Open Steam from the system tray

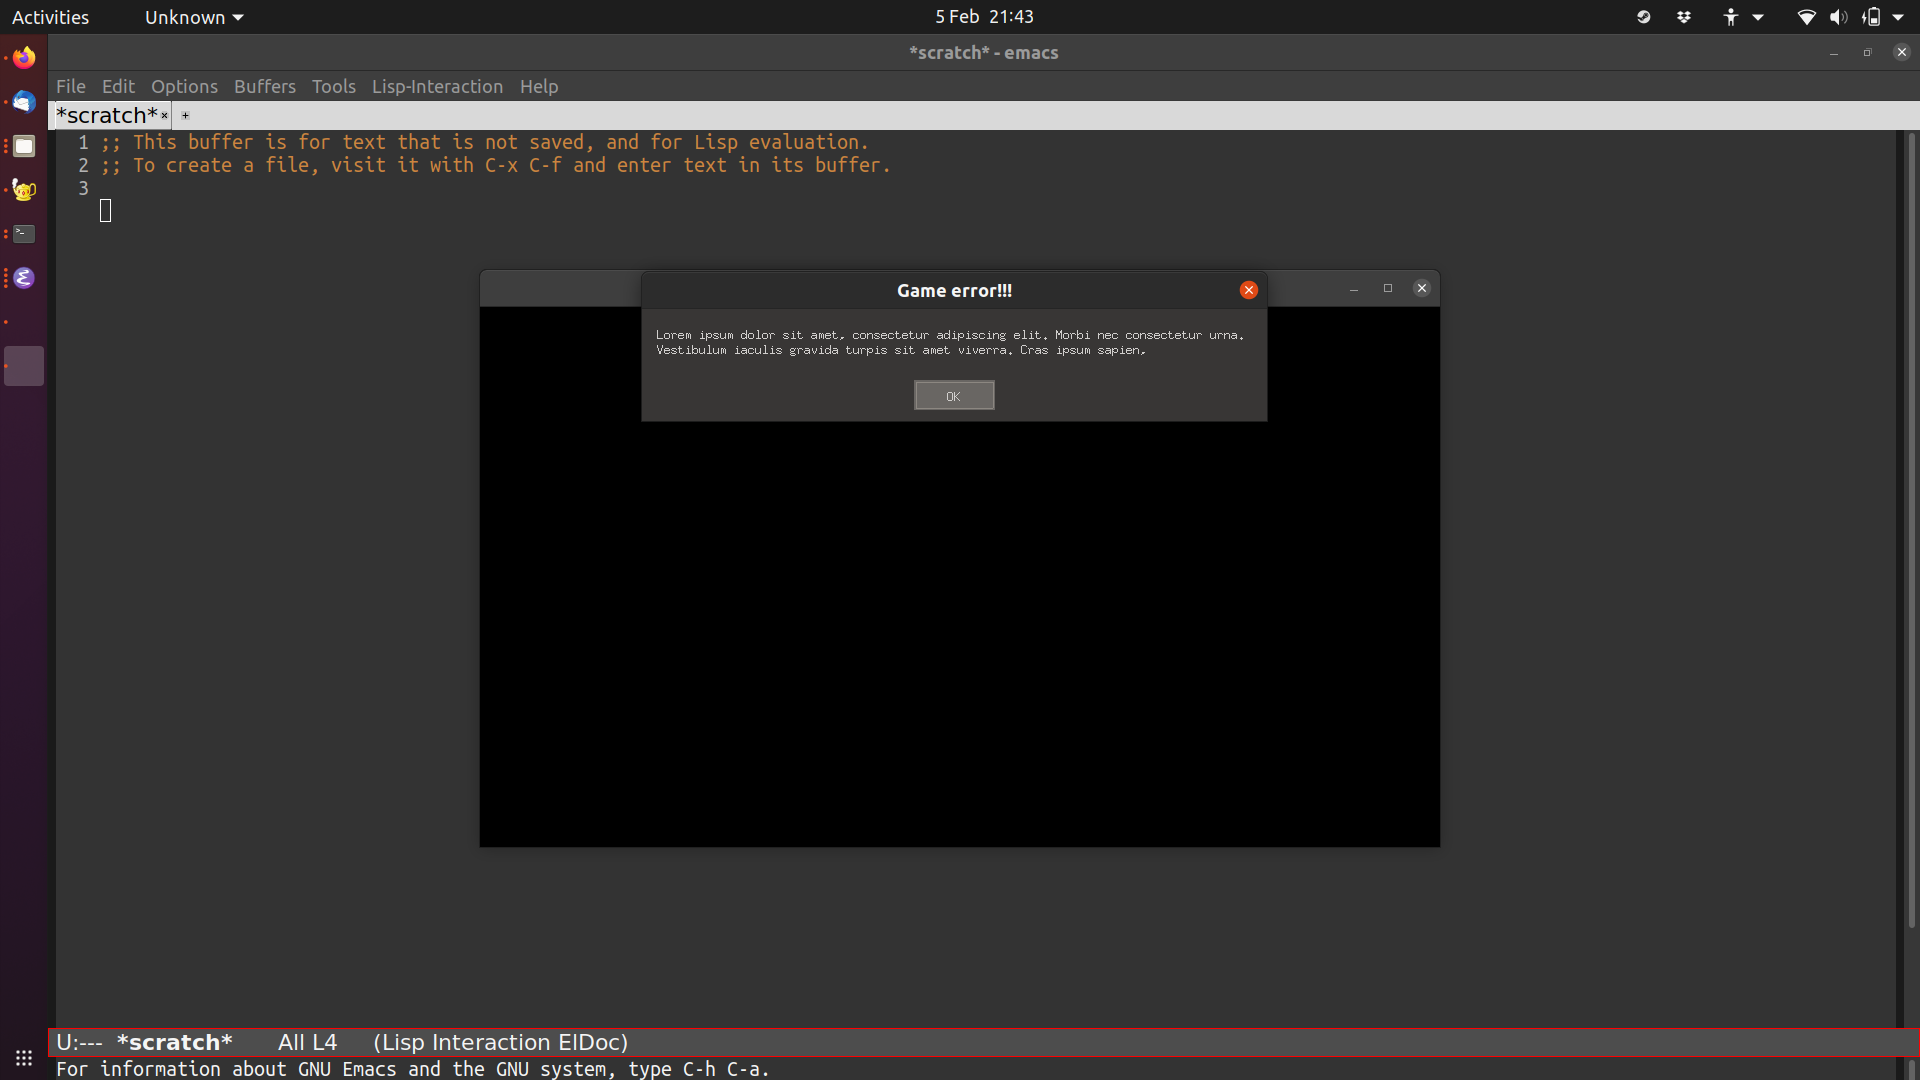1643,17
